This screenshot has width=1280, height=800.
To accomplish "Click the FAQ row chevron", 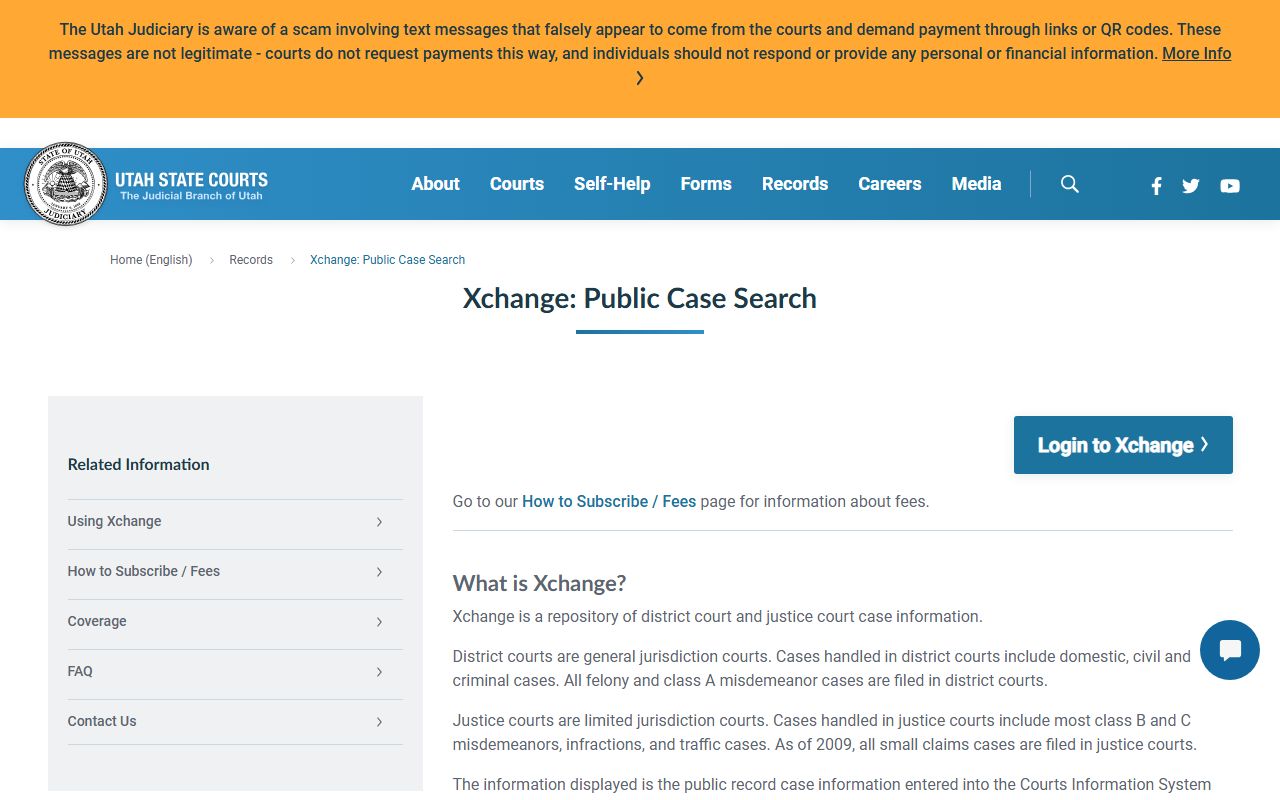I will coord(379,672).
